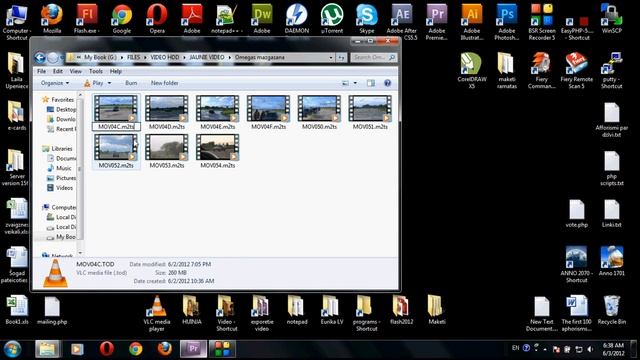Click the Burn toolbar button

(x=131, y=83)
